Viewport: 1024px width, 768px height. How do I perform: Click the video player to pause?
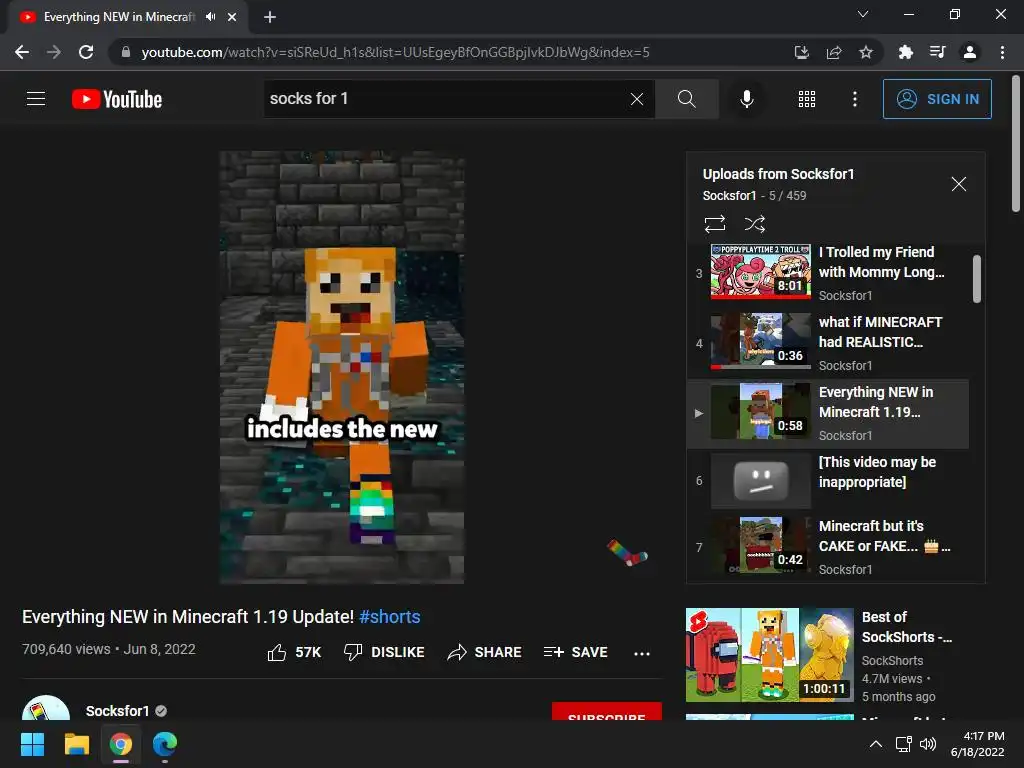click(342, 367)
